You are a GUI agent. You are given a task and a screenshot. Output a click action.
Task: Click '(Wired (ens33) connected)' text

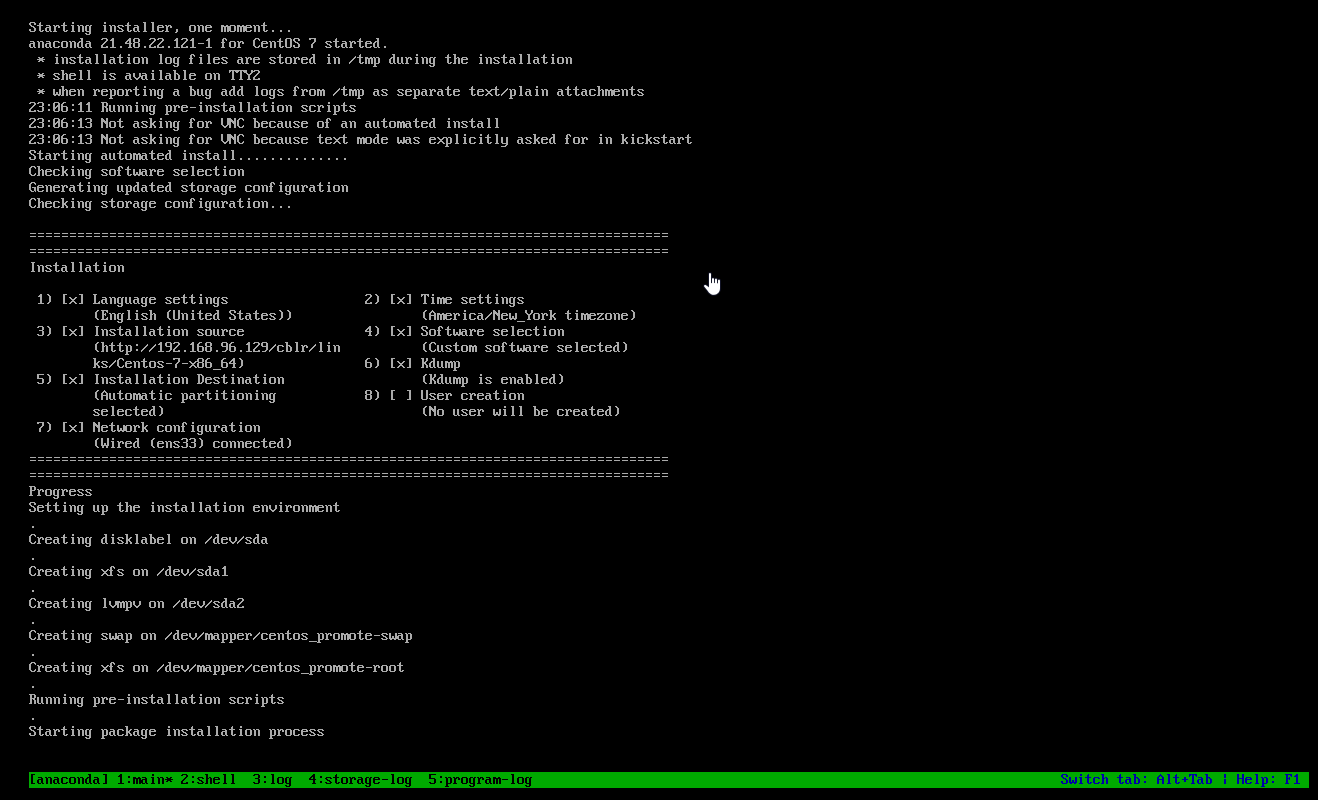tap(192, 443)
